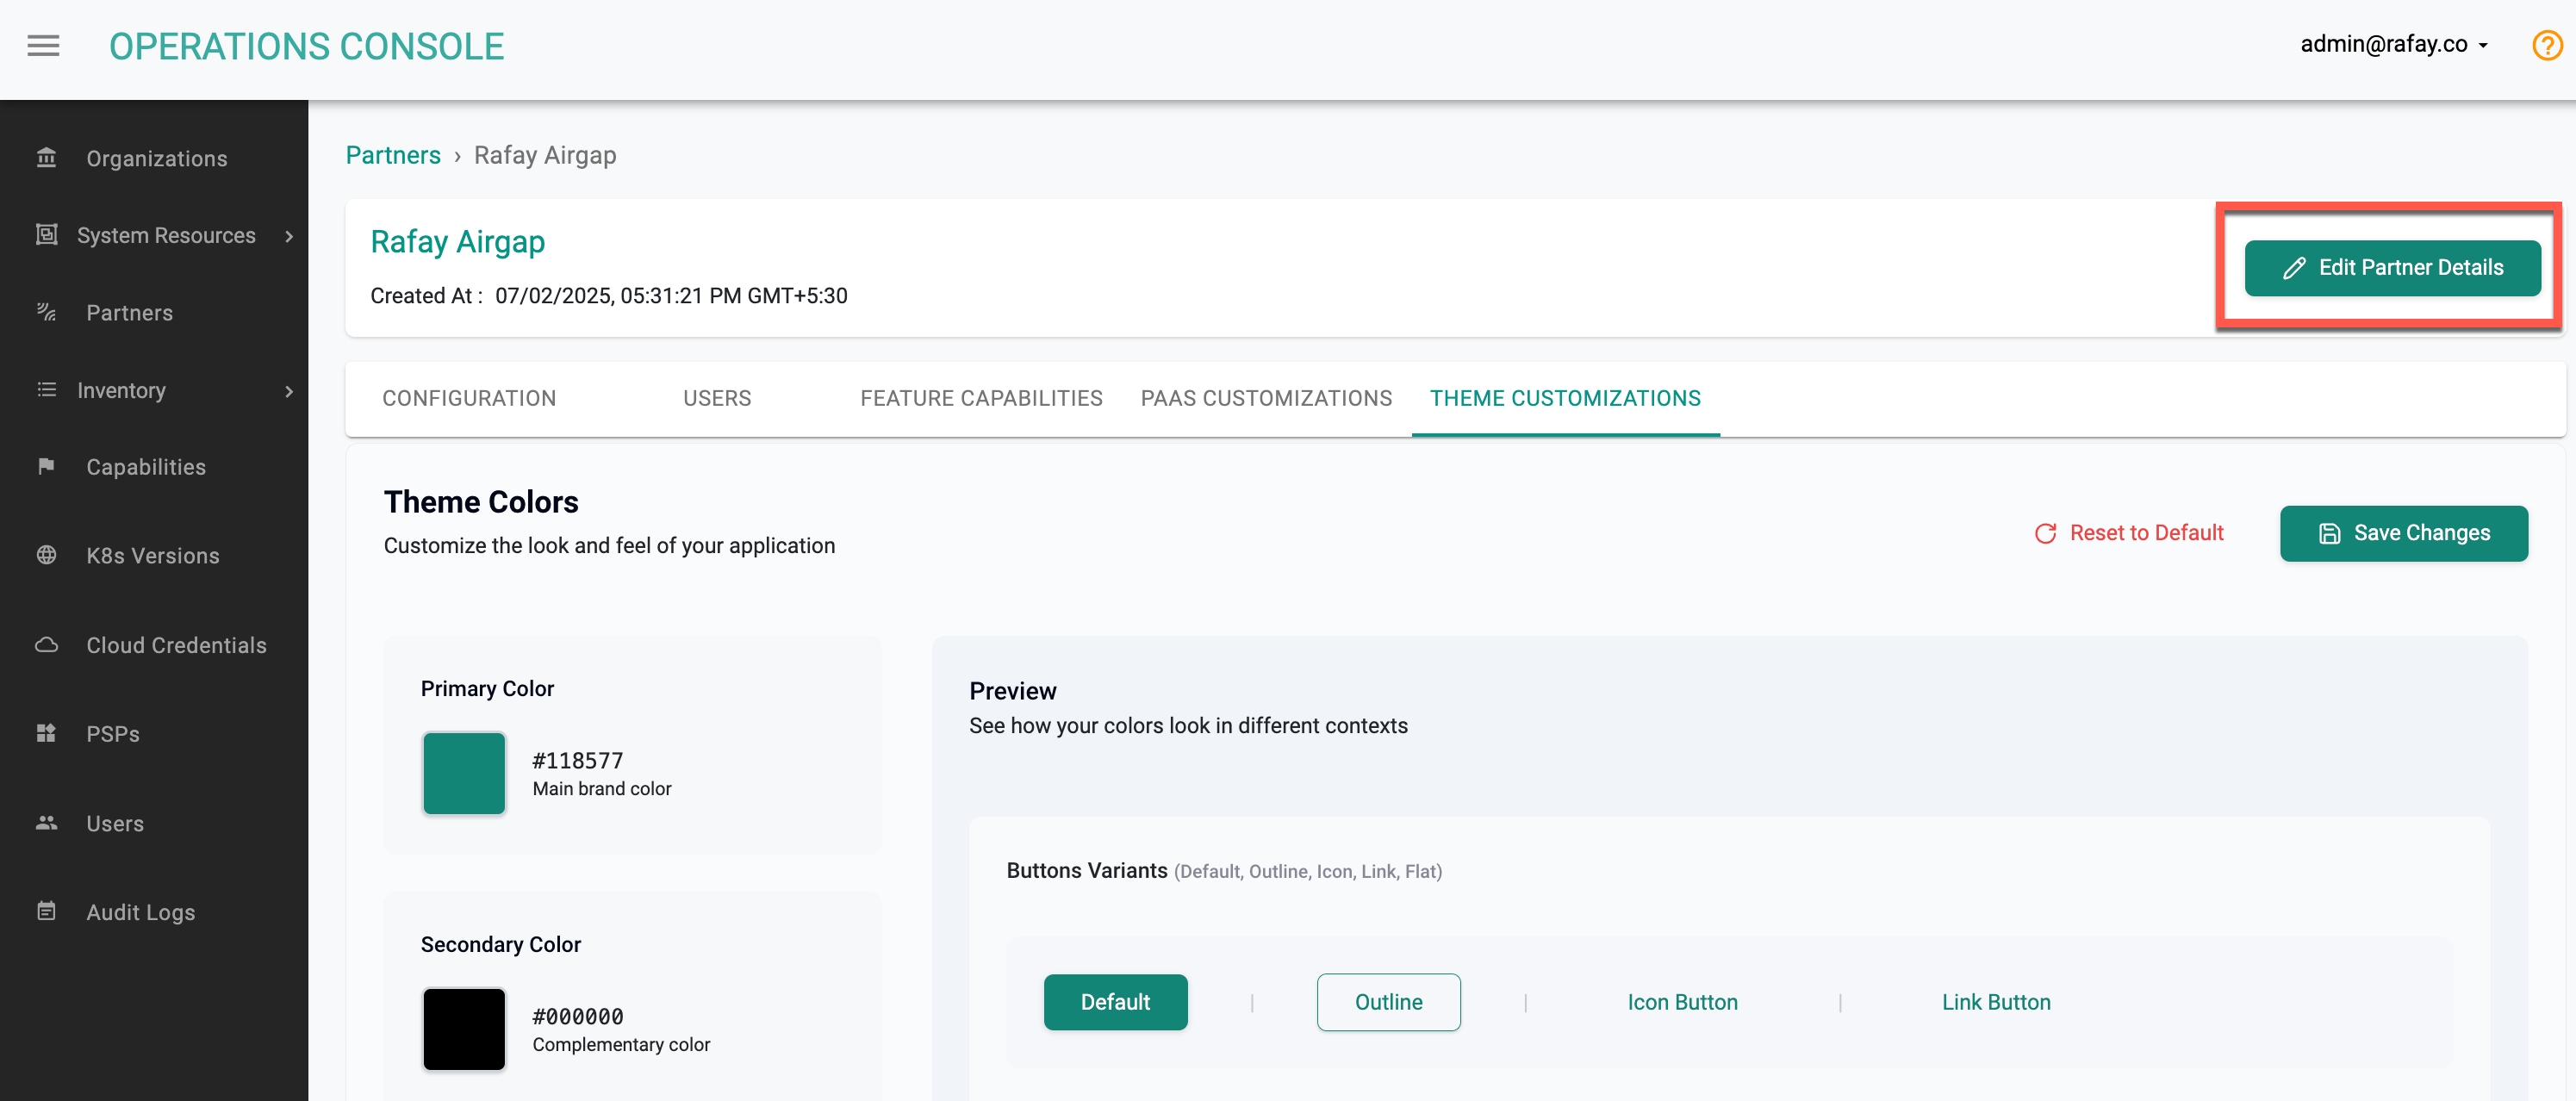Click the floppy disk icon in Save Changes
This screenshot has width=2576, height=1101.
tap(2329, 534)
